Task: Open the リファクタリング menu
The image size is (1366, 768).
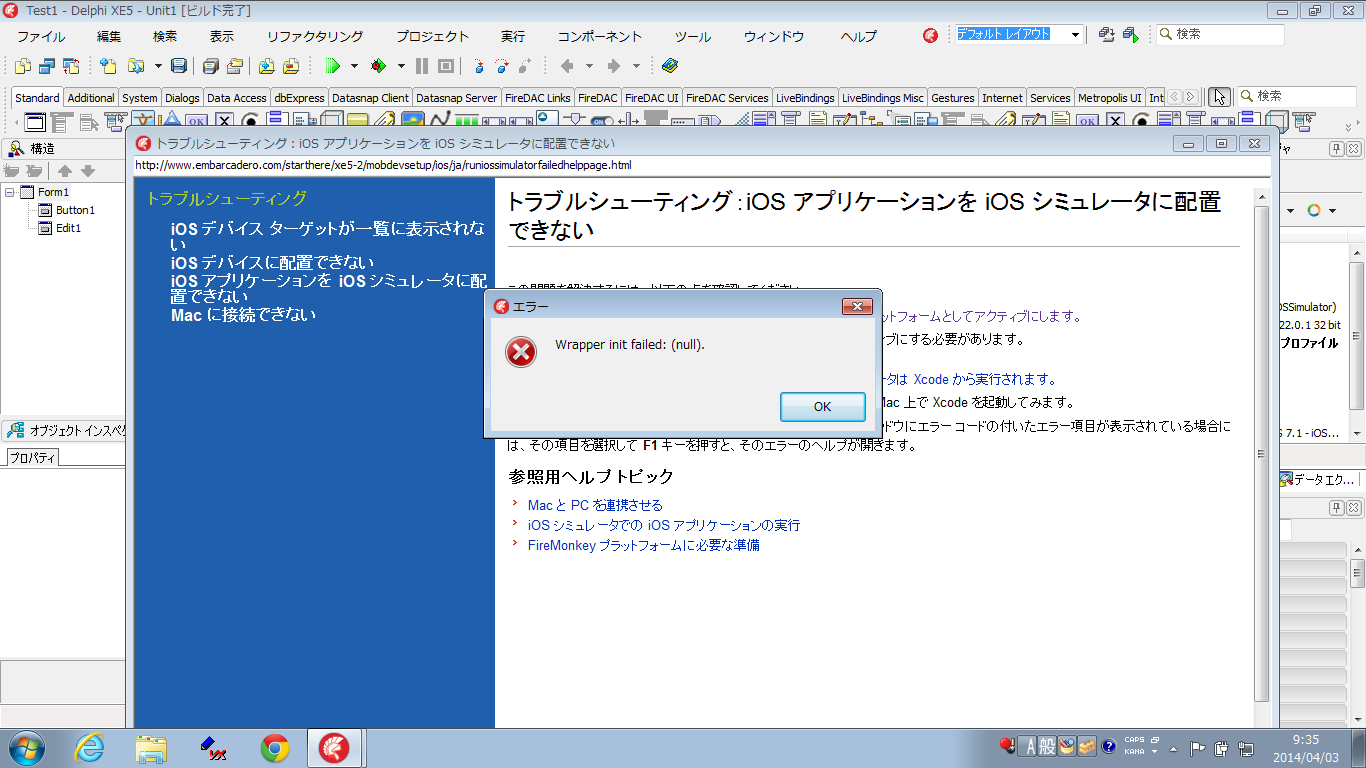Action: pyautogui.click(x=315, y=36)
